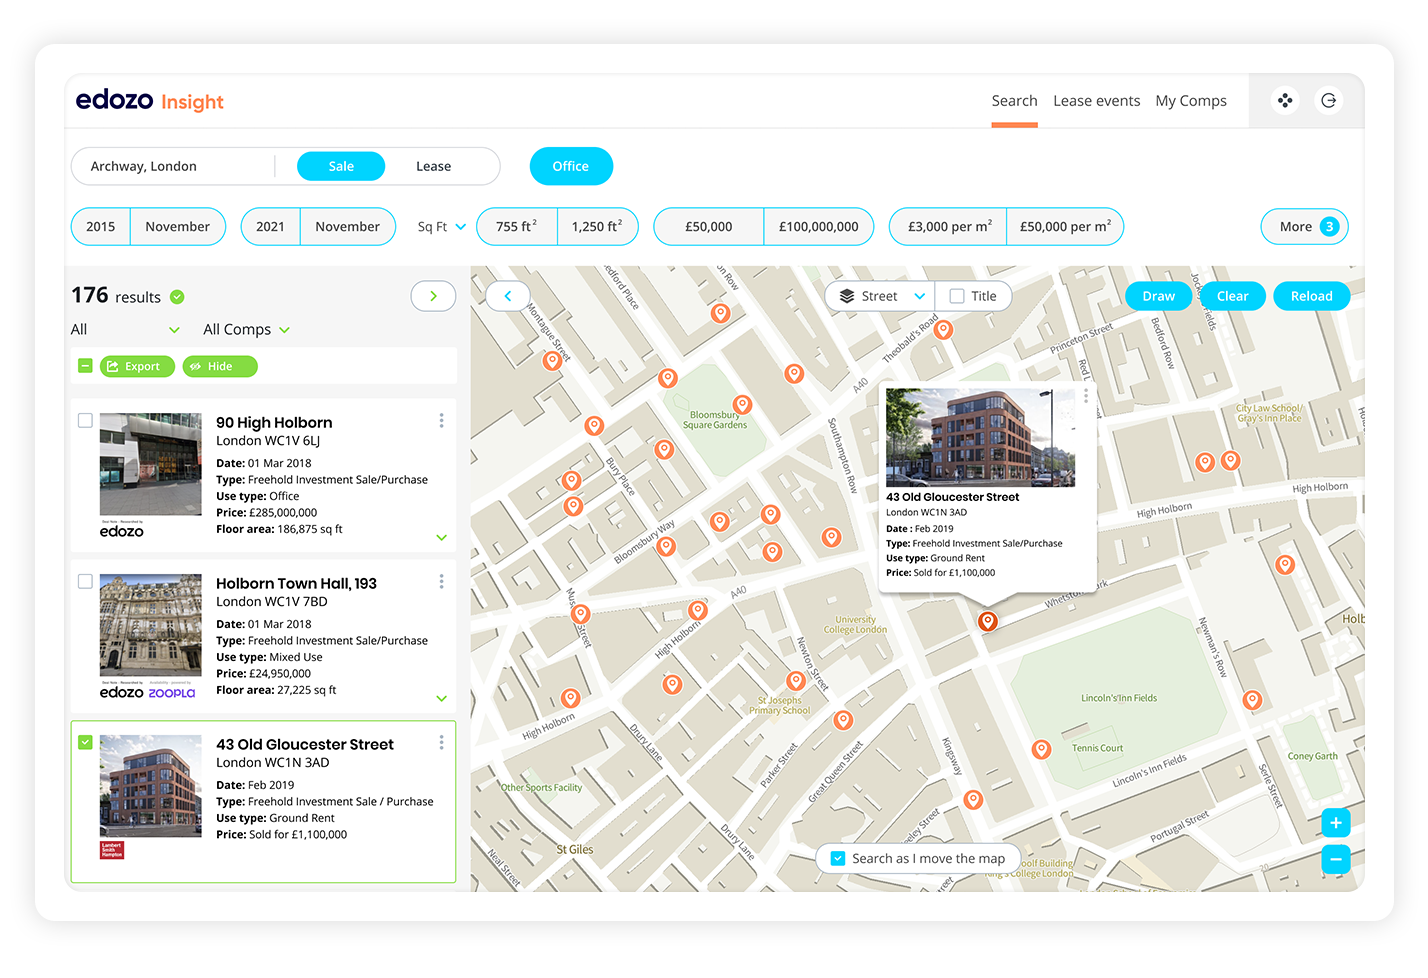Zoom in the map with plus button
The image size is (1428, 978).
click(x=1336, y=823)
